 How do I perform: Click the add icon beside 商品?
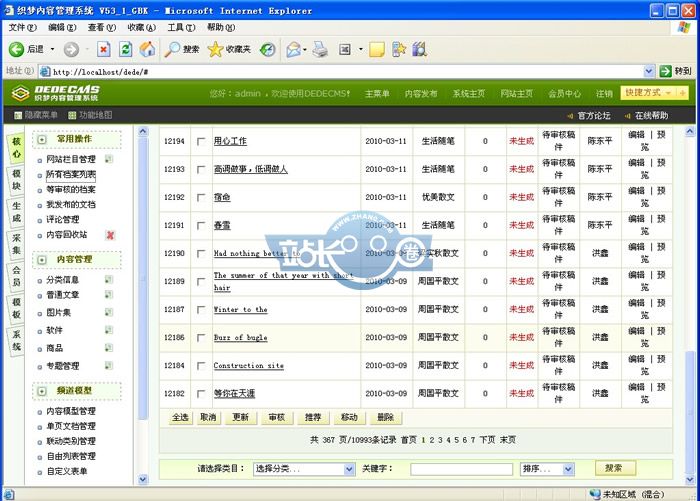tap(109, 347)
